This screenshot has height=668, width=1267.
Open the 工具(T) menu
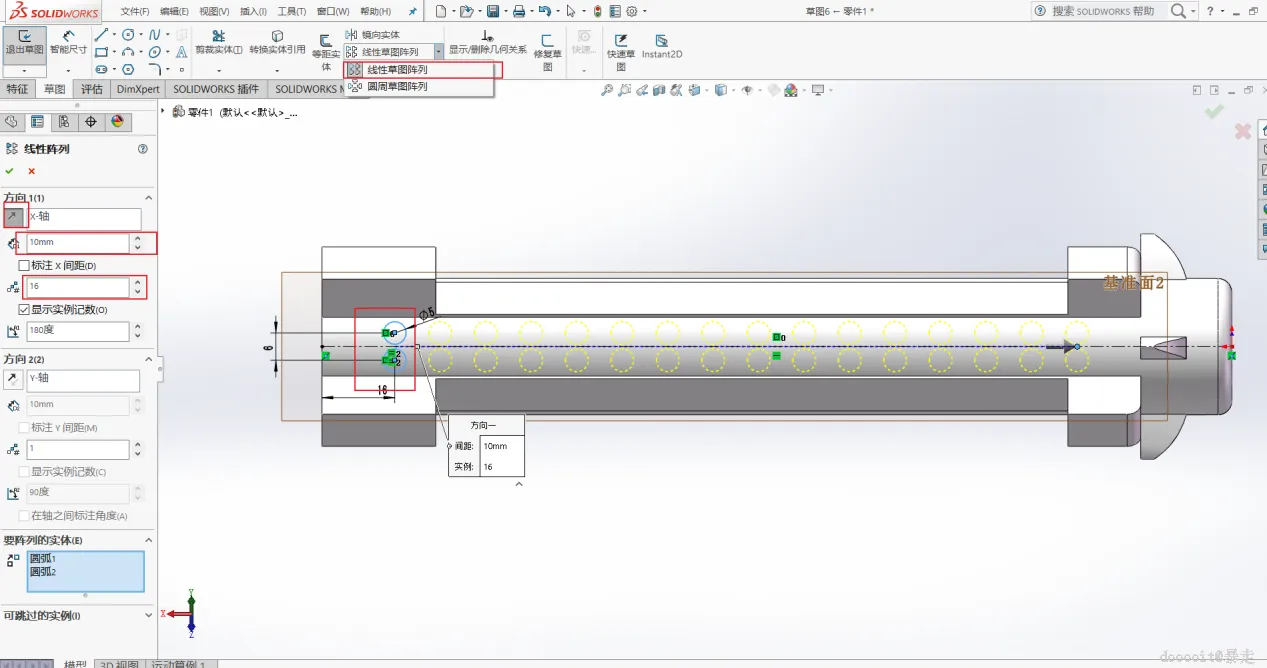coord(291,11)
